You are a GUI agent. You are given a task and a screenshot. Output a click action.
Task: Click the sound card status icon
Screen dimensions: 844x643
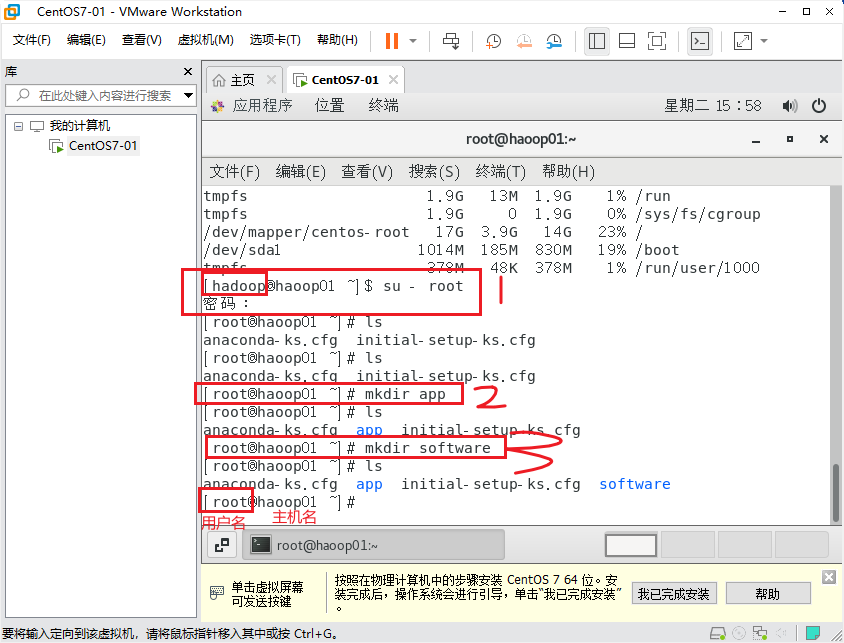point(780,633)
